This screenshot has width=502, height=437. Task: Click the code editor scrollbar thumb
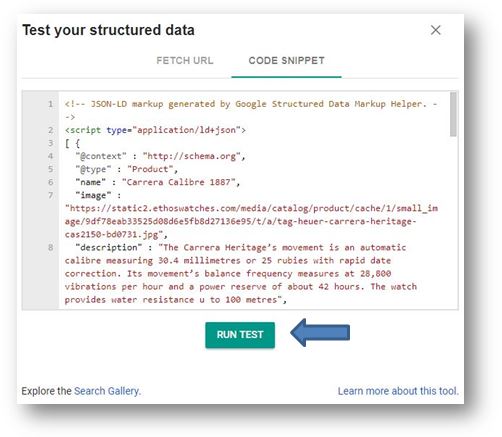tap(453, 114)
